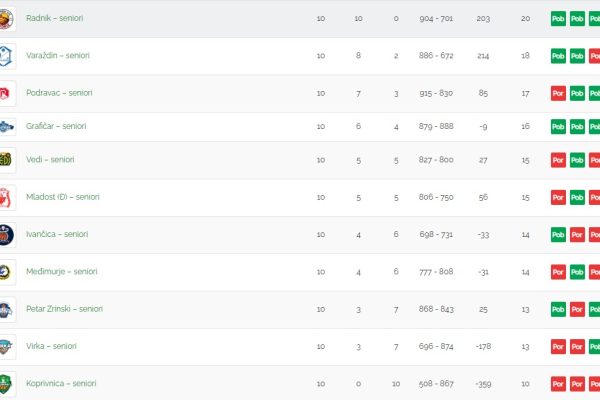
Task: Click the Radnik team logo
Action: point(6,18)
